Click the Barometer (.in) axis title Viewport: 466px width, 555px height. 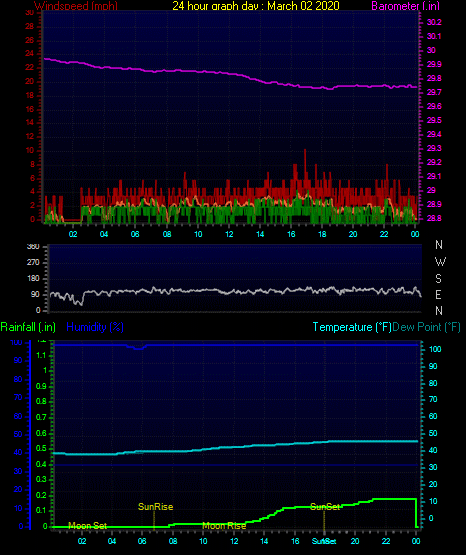pos(405,6)
